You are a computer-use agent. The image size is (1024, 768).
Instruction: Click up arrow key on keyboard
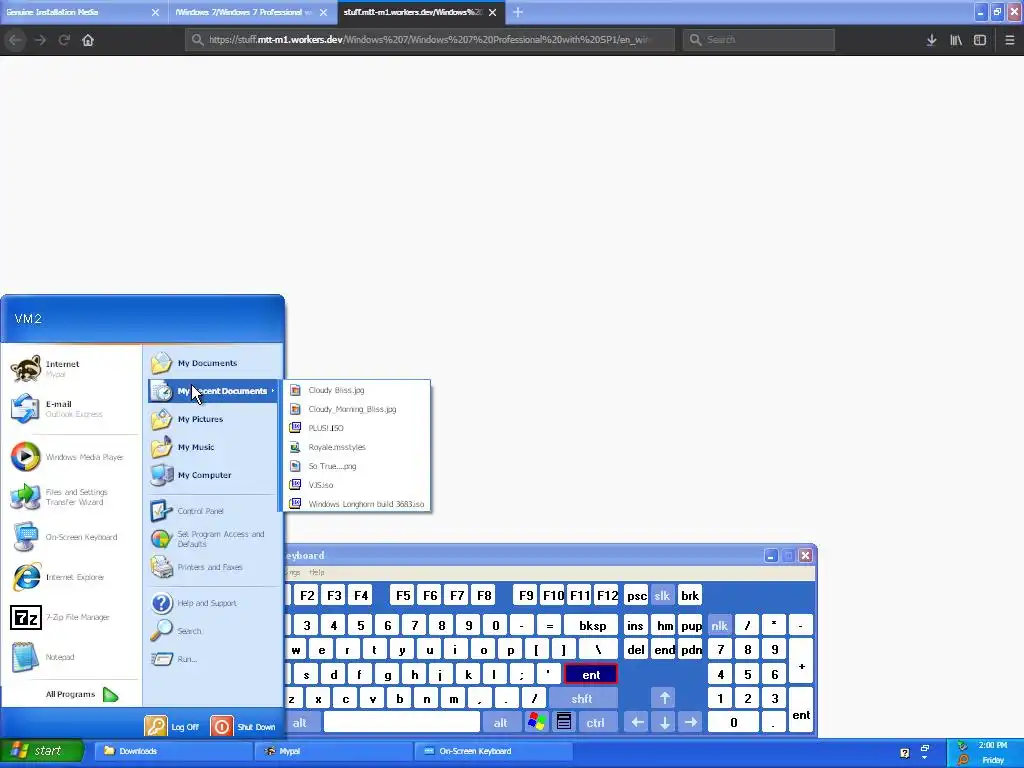(x=664, y=699)
